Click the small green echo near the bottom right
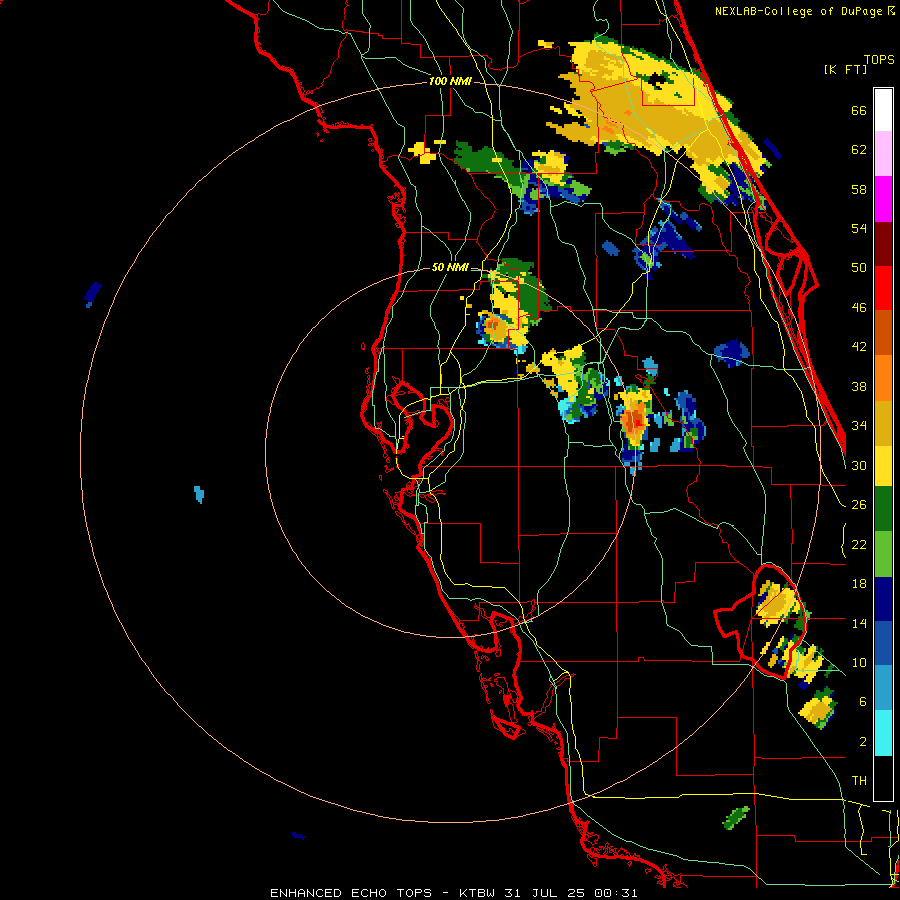Screen dimensions: 900x900 [x=736, y=817]
